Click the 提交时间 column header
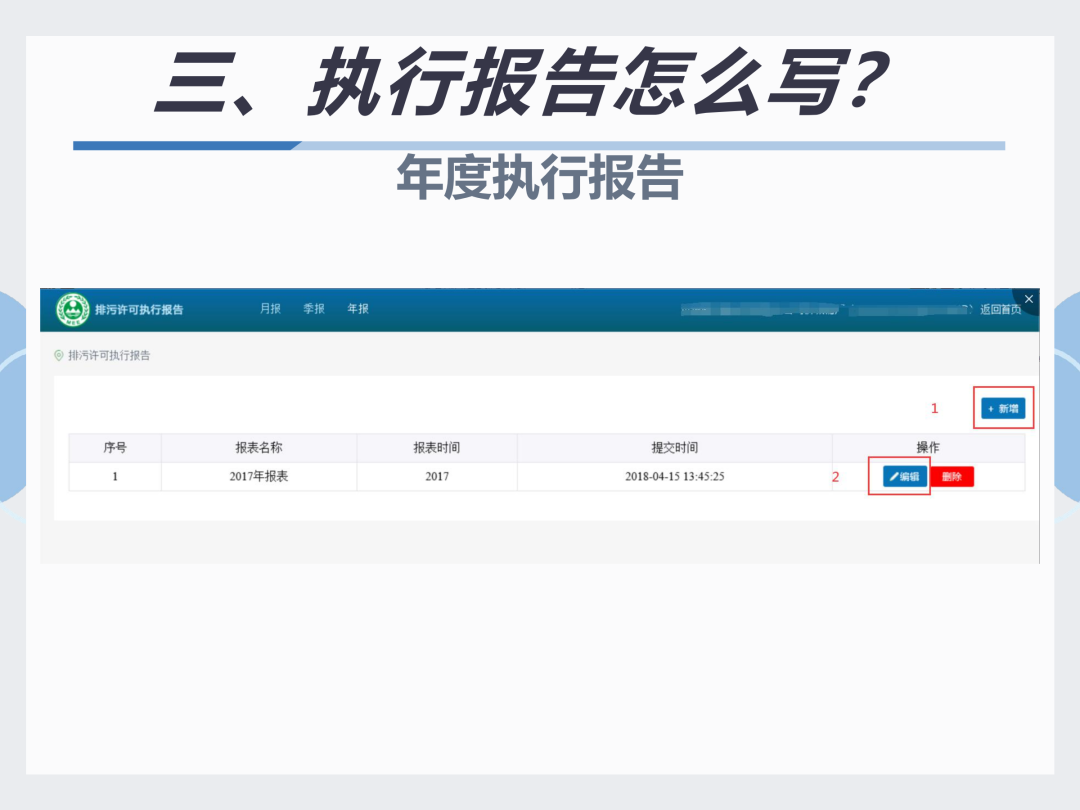Screen dimensions: 1080x810 pos(675,448)
